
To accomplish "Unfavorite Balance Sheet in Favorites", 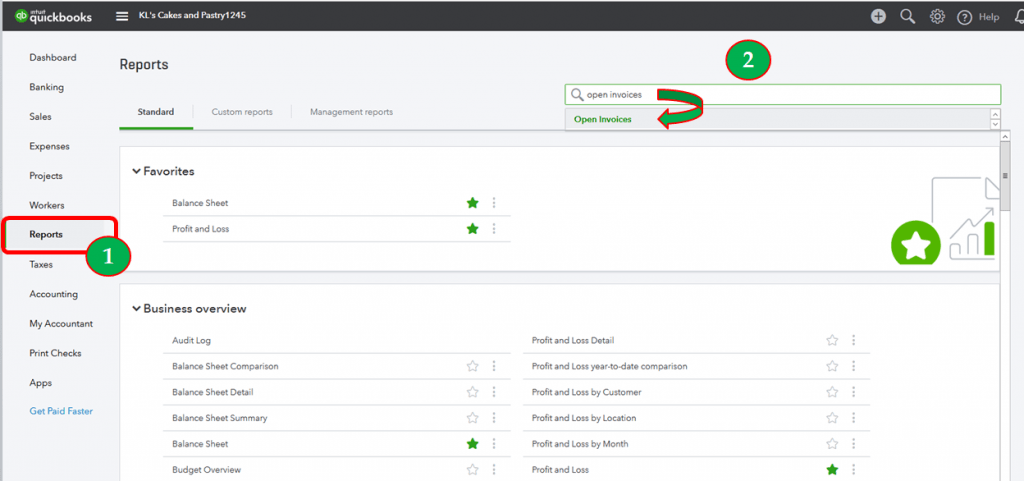I will pos(473,203).
